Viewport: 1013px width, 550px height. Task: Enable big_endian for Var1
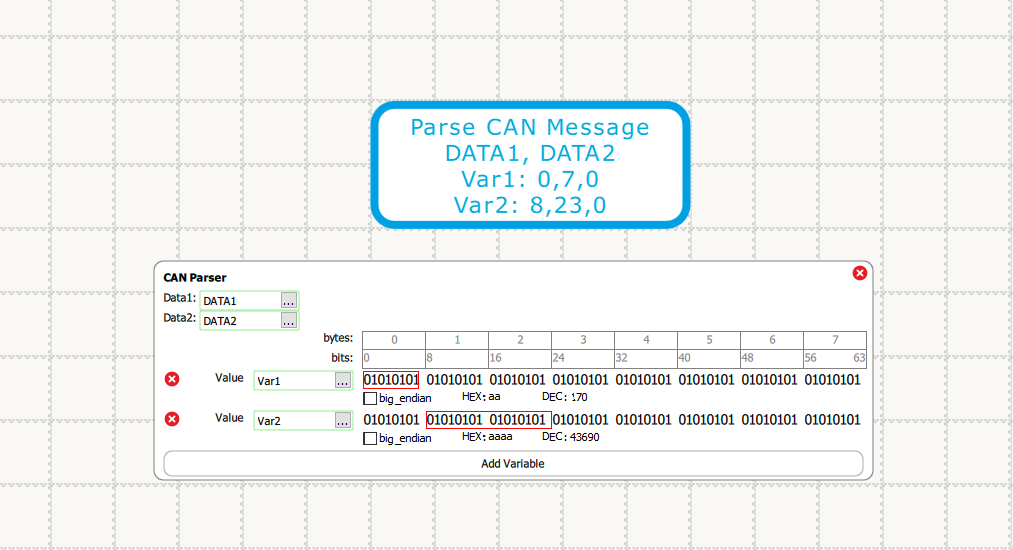[370, 398]
